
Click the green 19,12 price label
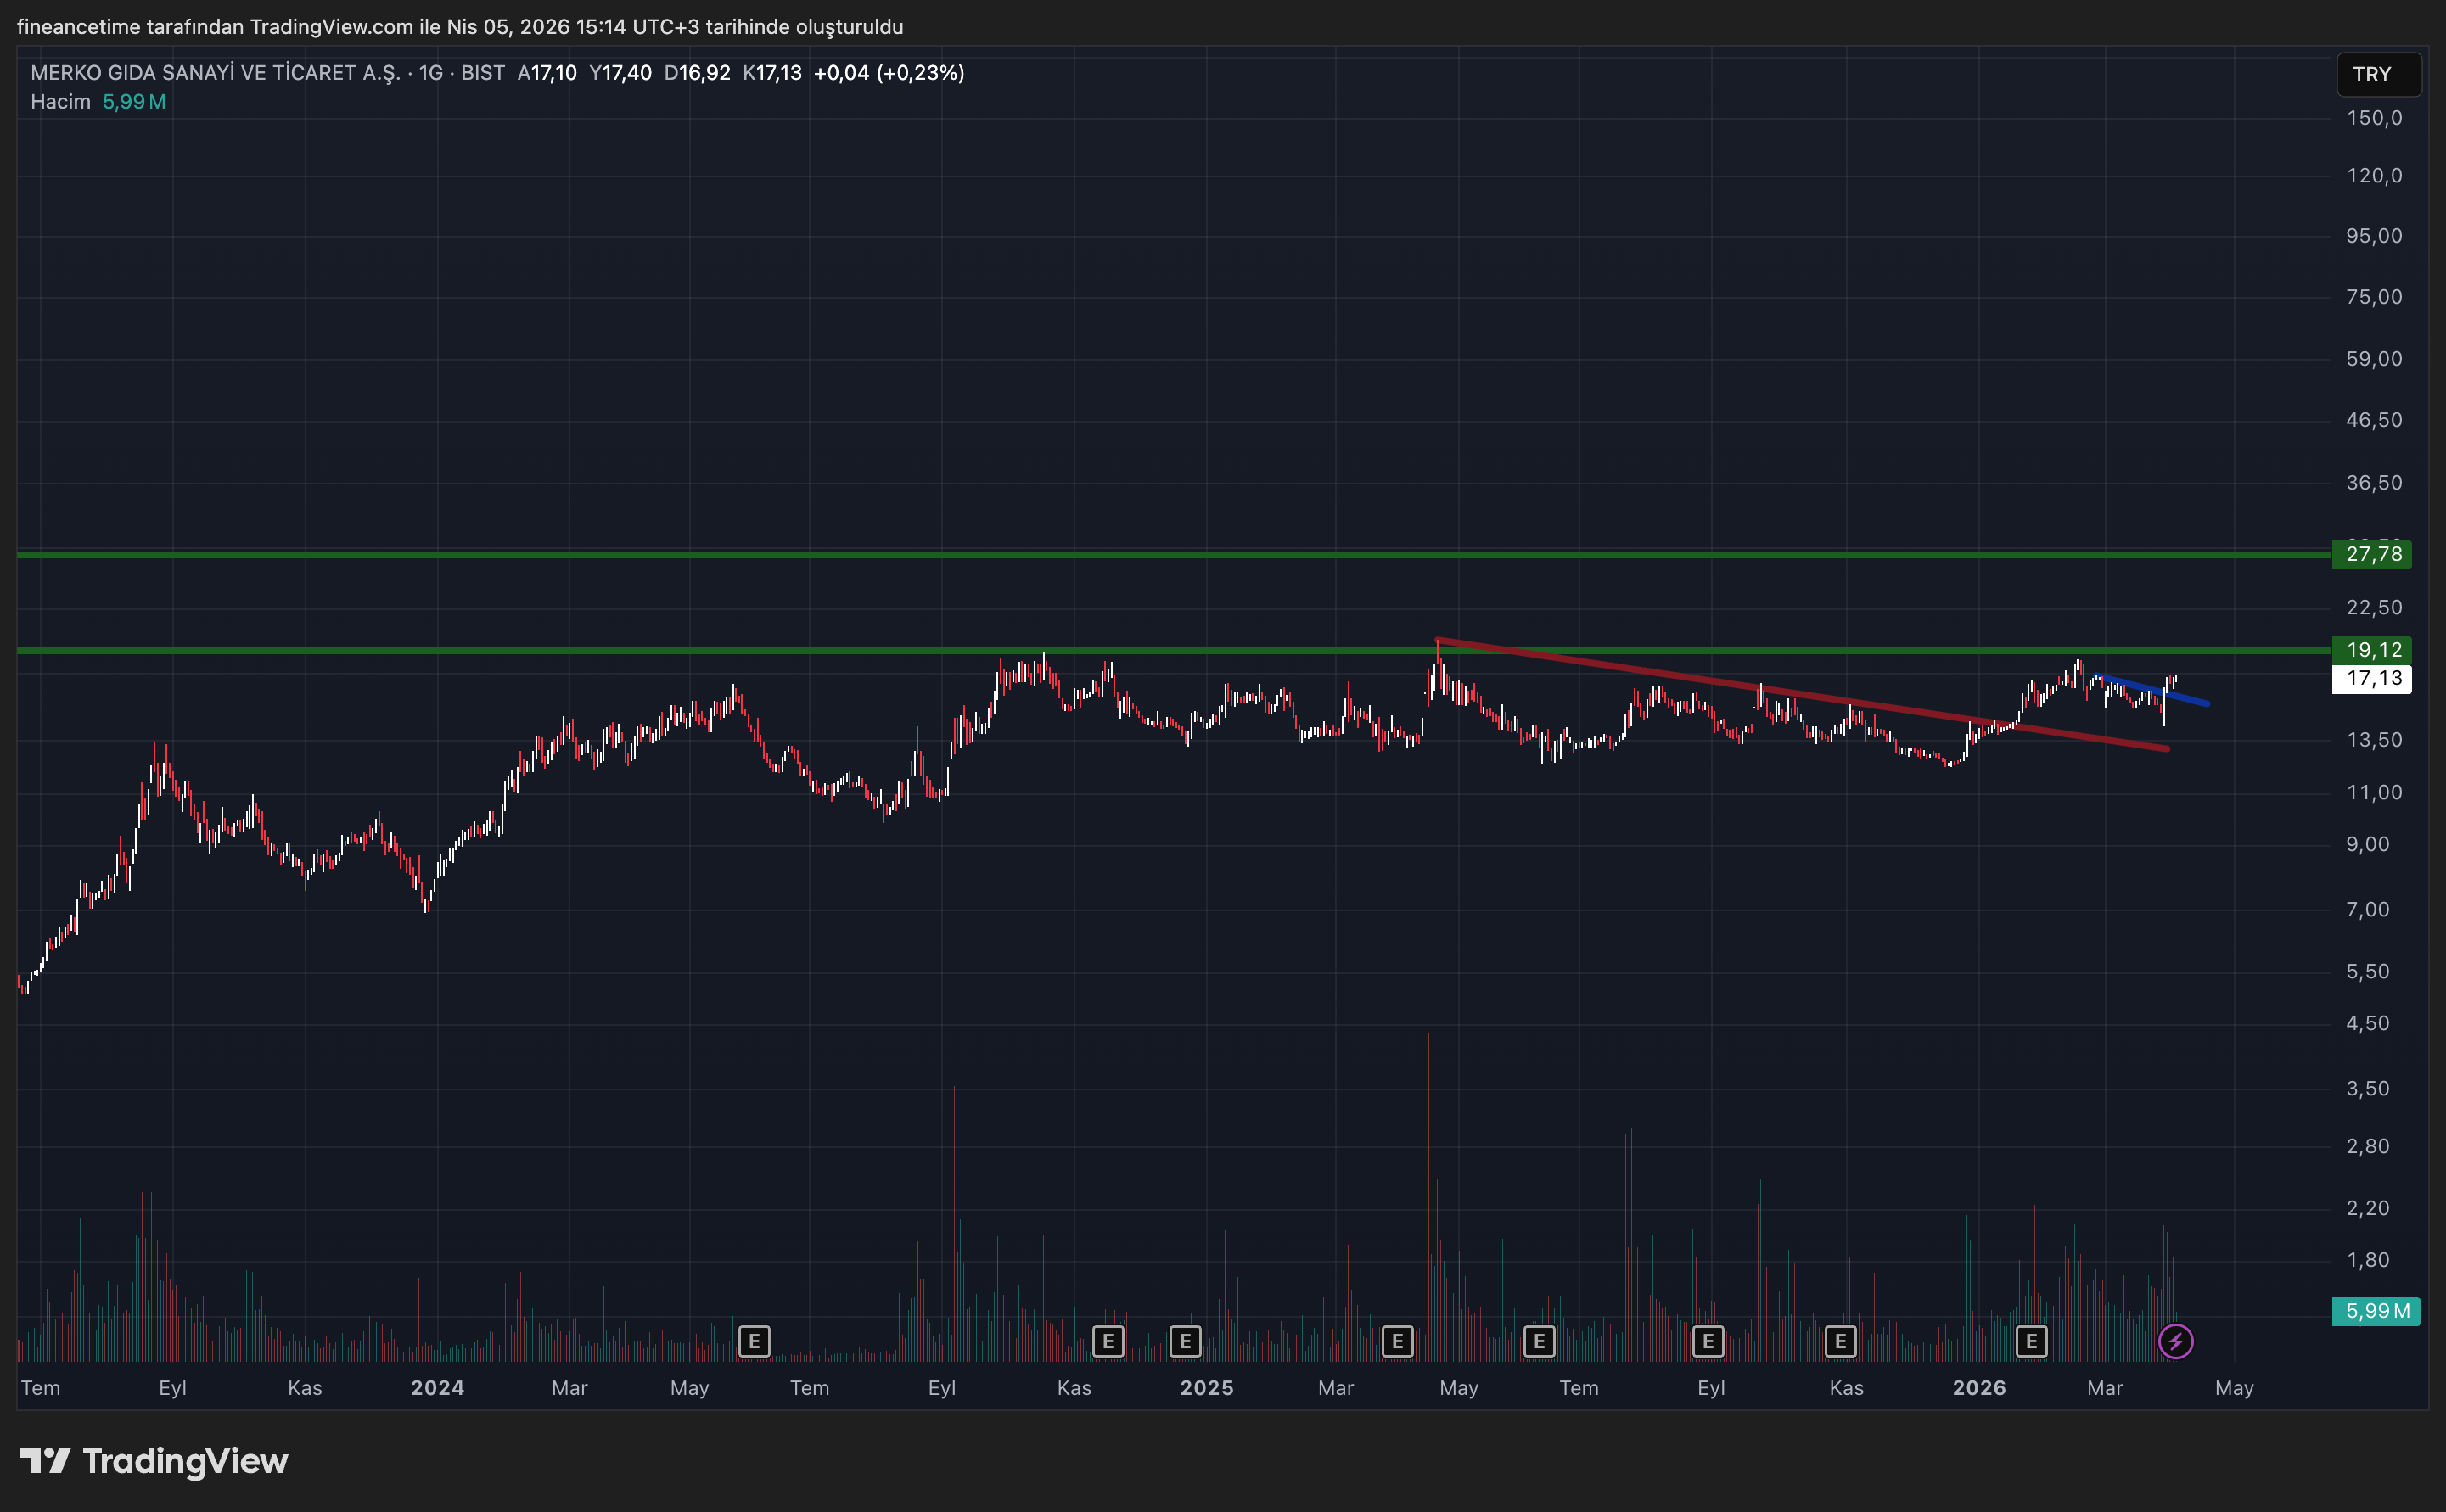(x=2372, y=650)
